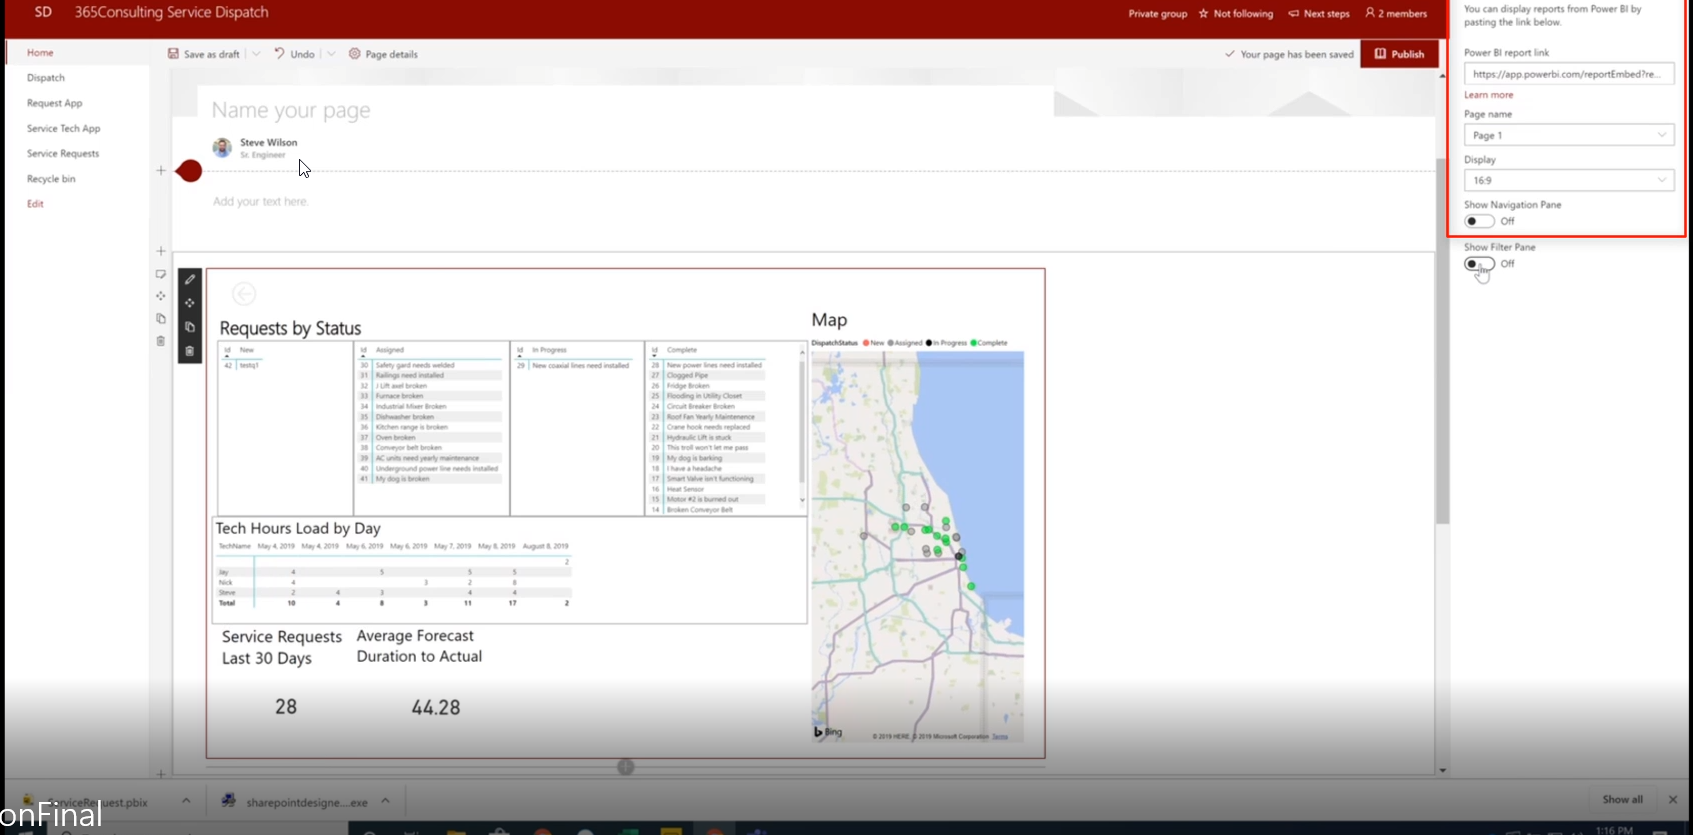The height and width of the screenshot is (835, 1693).
Task: Delete the Power BI web part
Action: click(190, 351)
